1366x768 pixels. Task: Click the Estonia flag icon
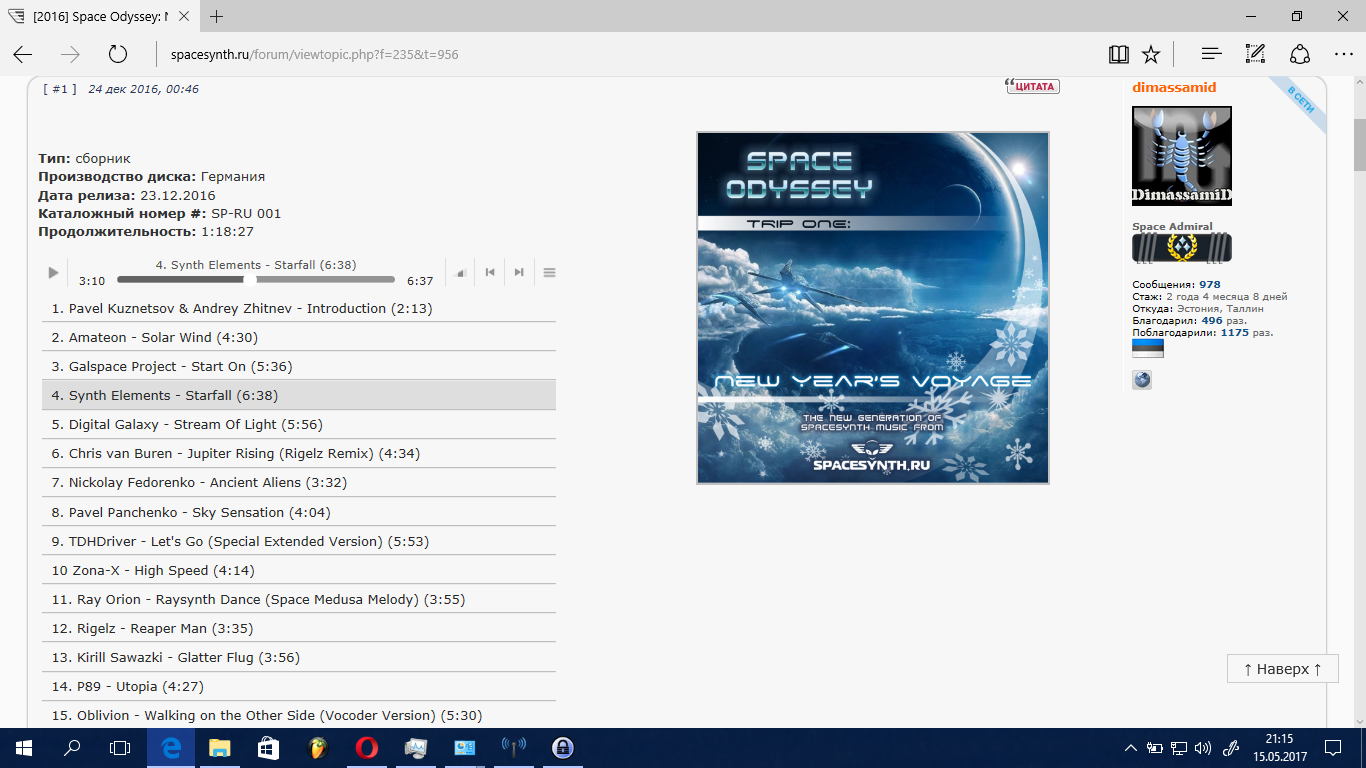point(1148,348)
